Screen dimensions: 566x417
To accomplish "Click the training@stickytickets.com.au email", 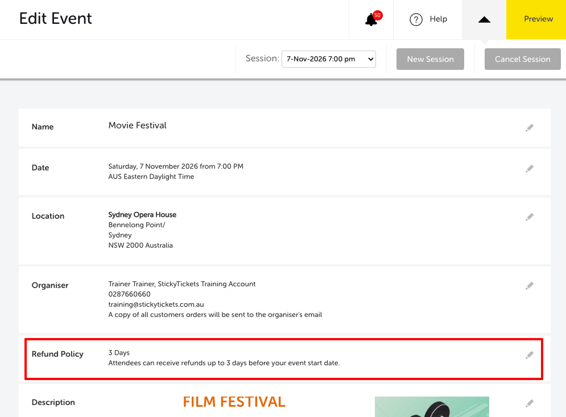I will 156,304.
